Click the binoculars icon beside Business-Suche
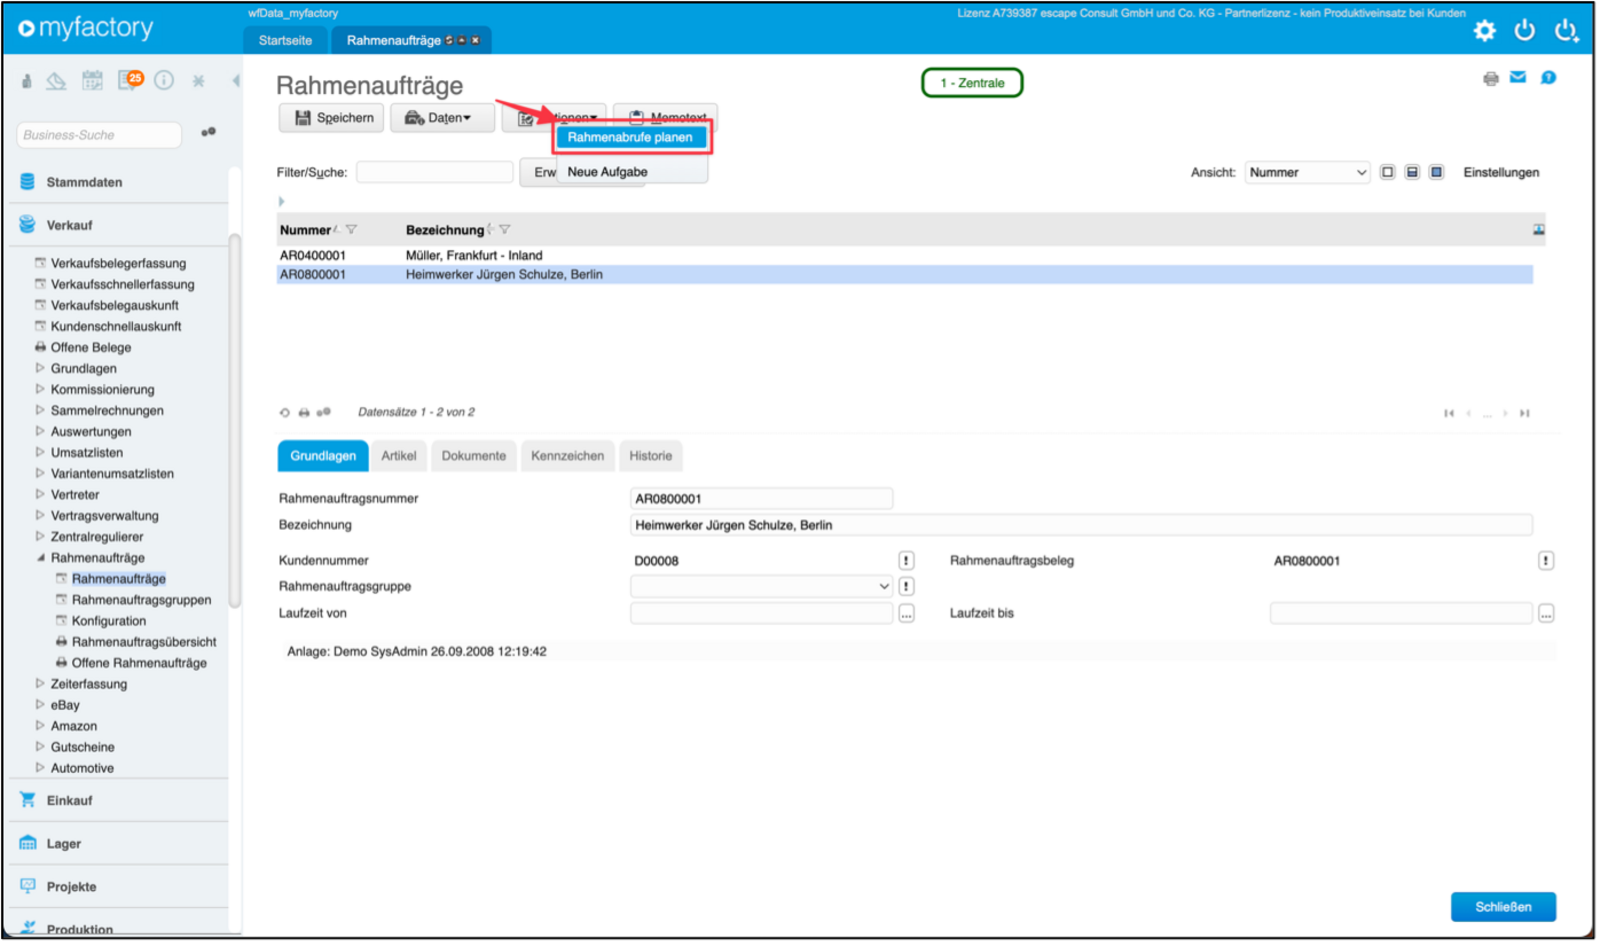Image resolution: width=1600 pixels, height=946 pixels. tap(208, 132)
